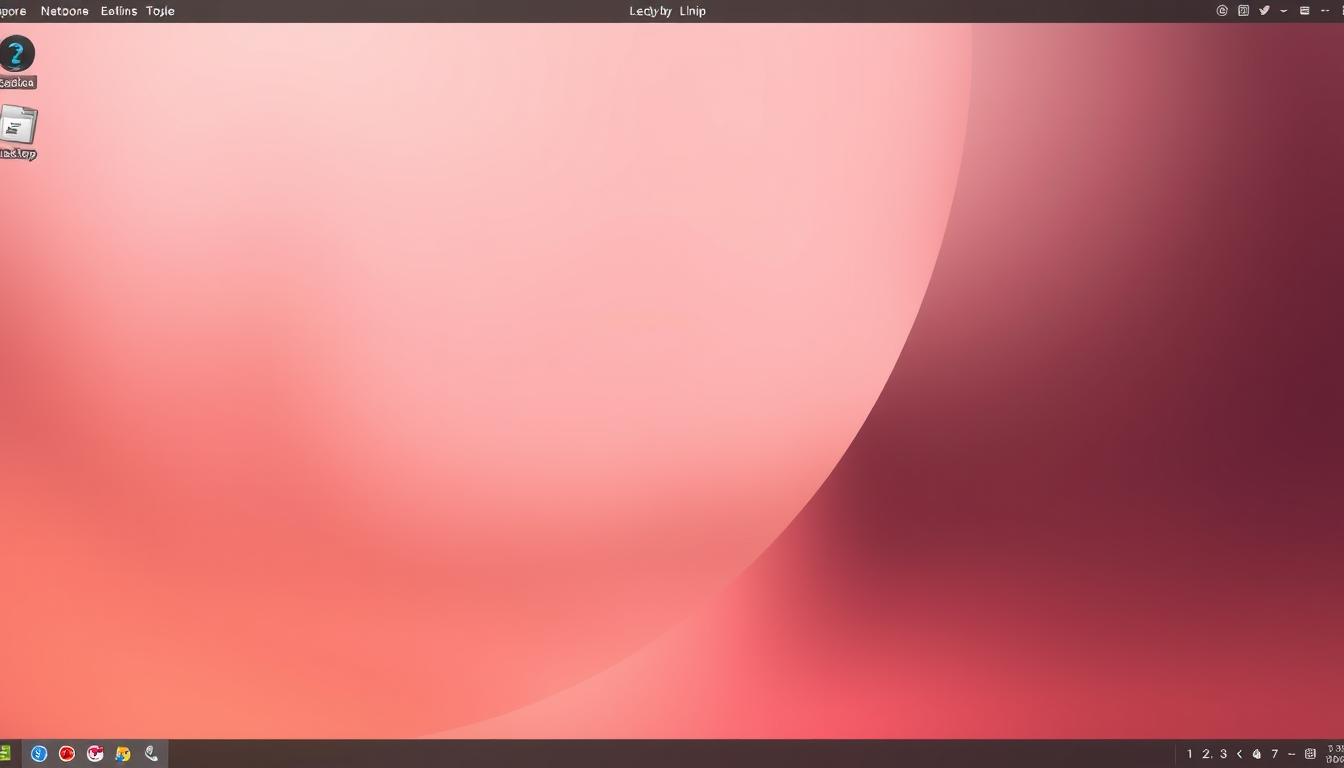Click the clock in the bottom-right corner
1344x768 pixels.
1334,754
